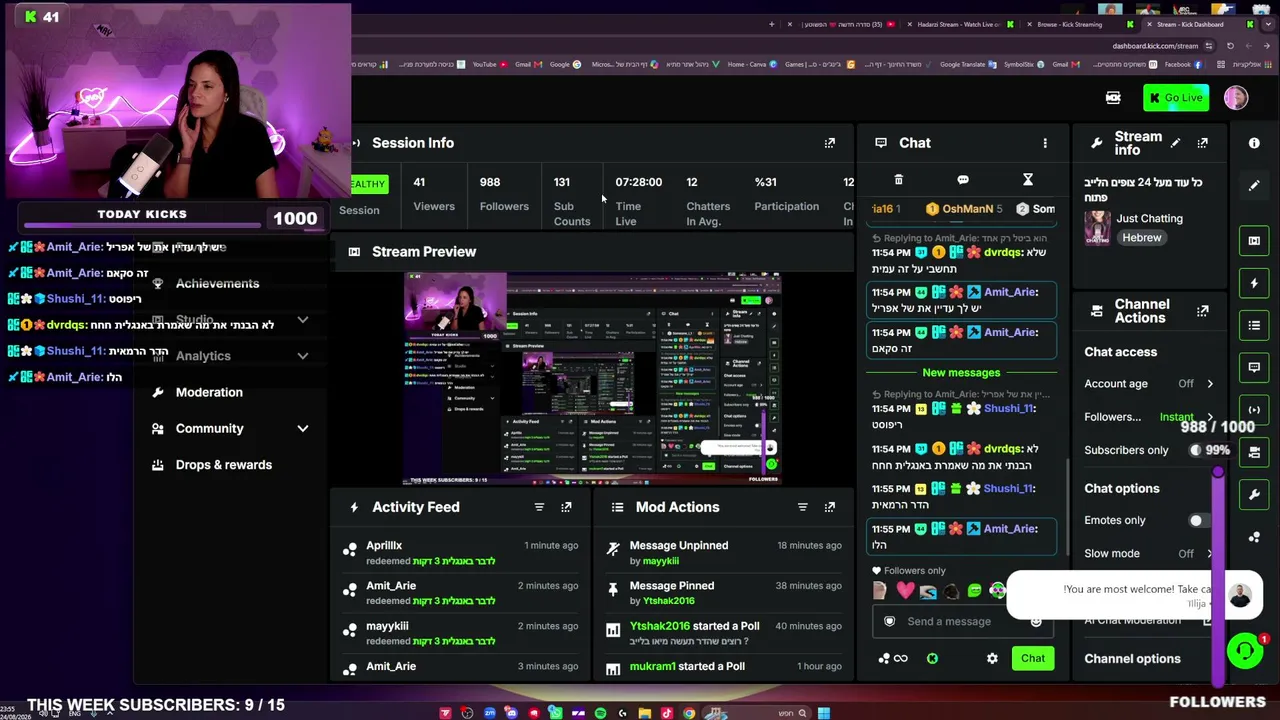1280x720 pixels.
Task: Filter the Mod Actions list
Action: [x=802, y=507]
